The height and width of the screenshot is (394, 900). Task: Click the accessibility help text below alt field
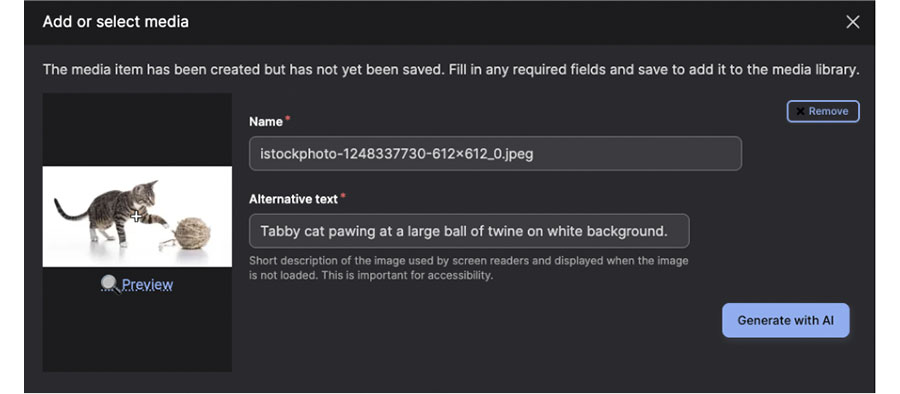(468, 268)
